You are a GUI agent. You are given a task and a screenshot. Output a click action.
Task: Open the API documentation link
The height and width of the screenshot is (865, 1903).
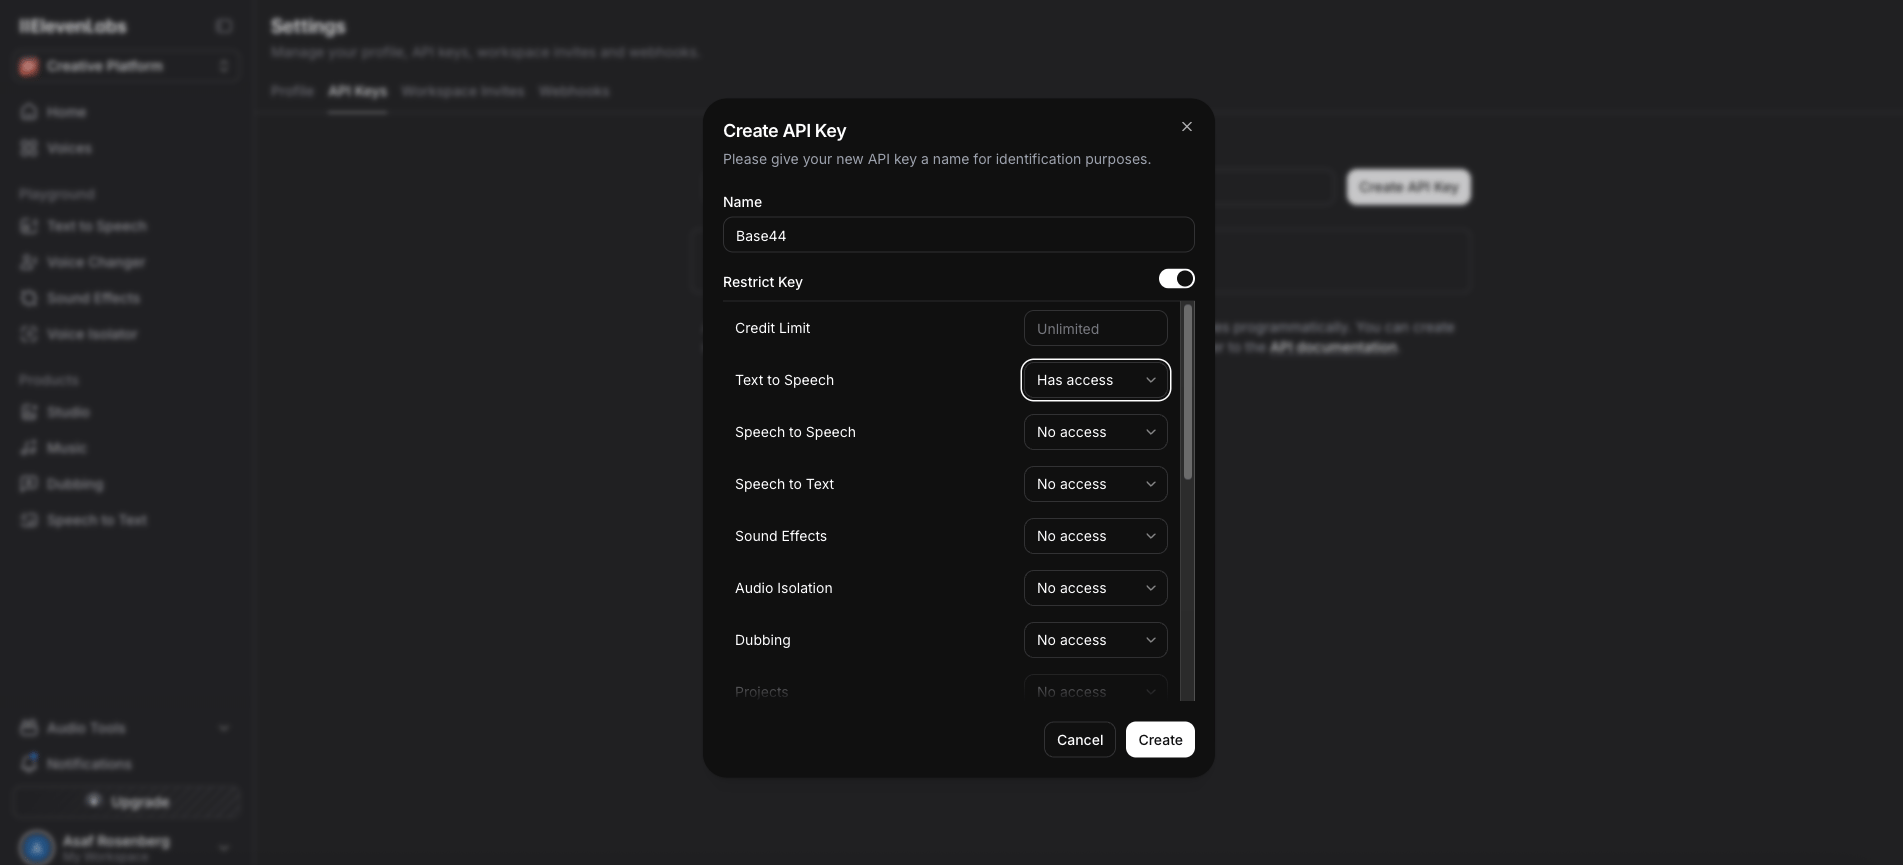(1333, 347)
